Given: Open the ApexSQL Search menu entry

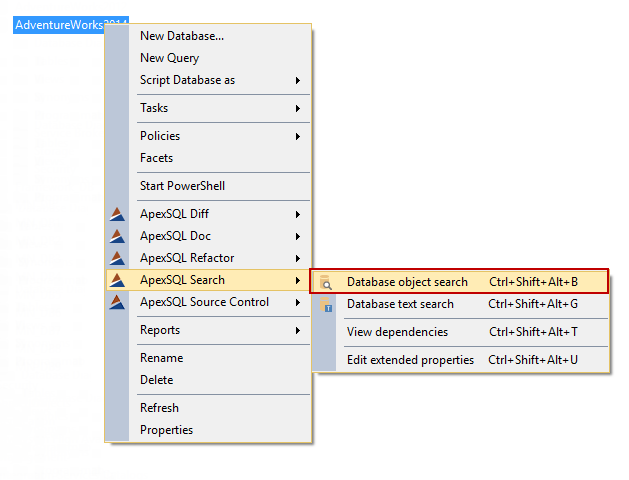Looking at the screenshot, I should point(208,280).
